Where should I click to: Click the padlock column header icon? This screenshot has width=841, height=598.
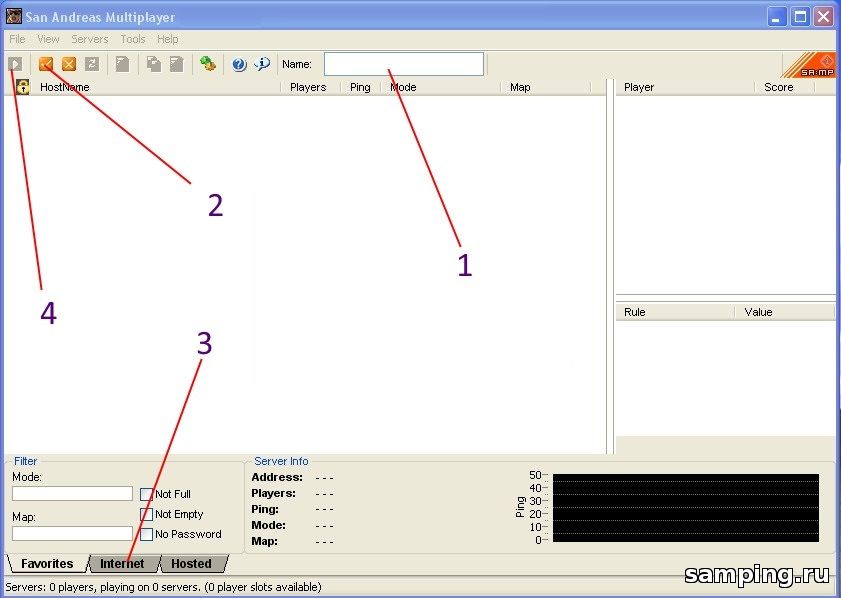click(x=23, y=87)
